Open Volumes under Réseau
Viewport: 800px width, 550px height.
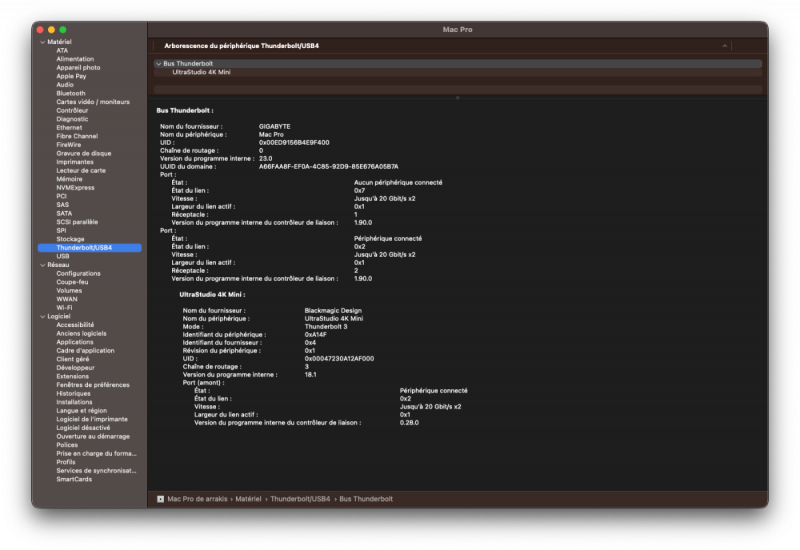pyautogui.click(x=69, y=291)
